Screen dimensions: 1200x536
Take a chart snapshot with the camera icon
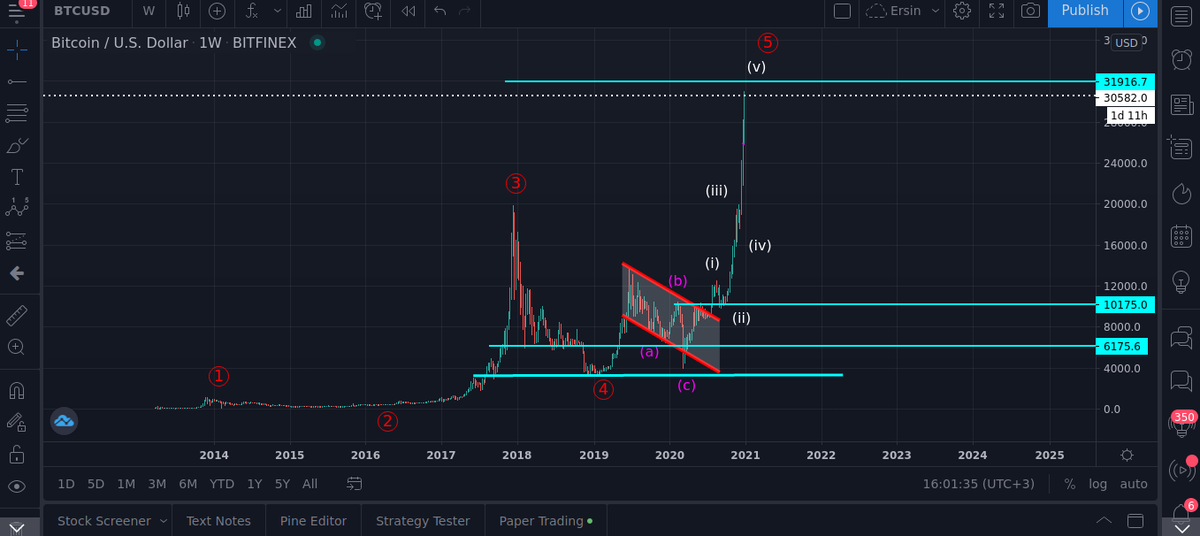pos(1030,11)
